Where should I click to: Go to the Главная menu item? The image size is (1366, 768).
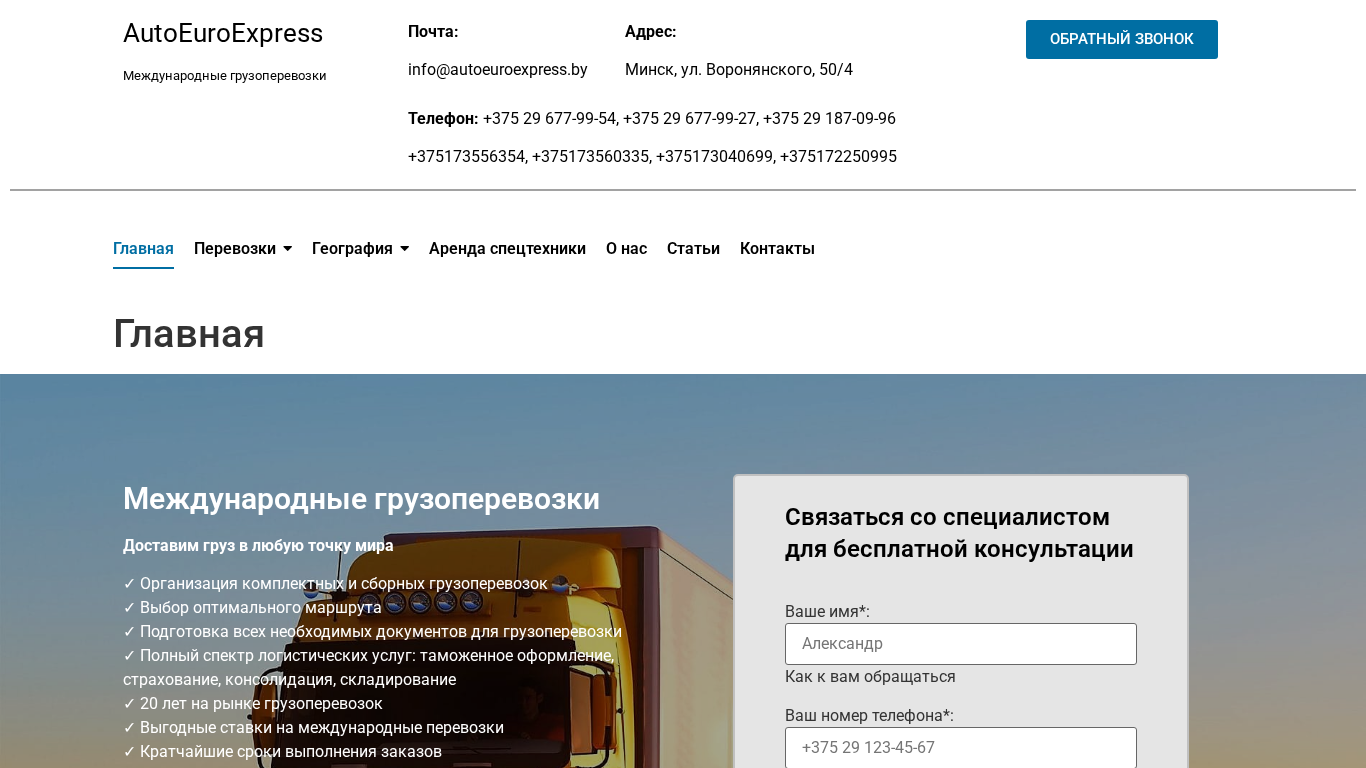[x=143, y=249]
